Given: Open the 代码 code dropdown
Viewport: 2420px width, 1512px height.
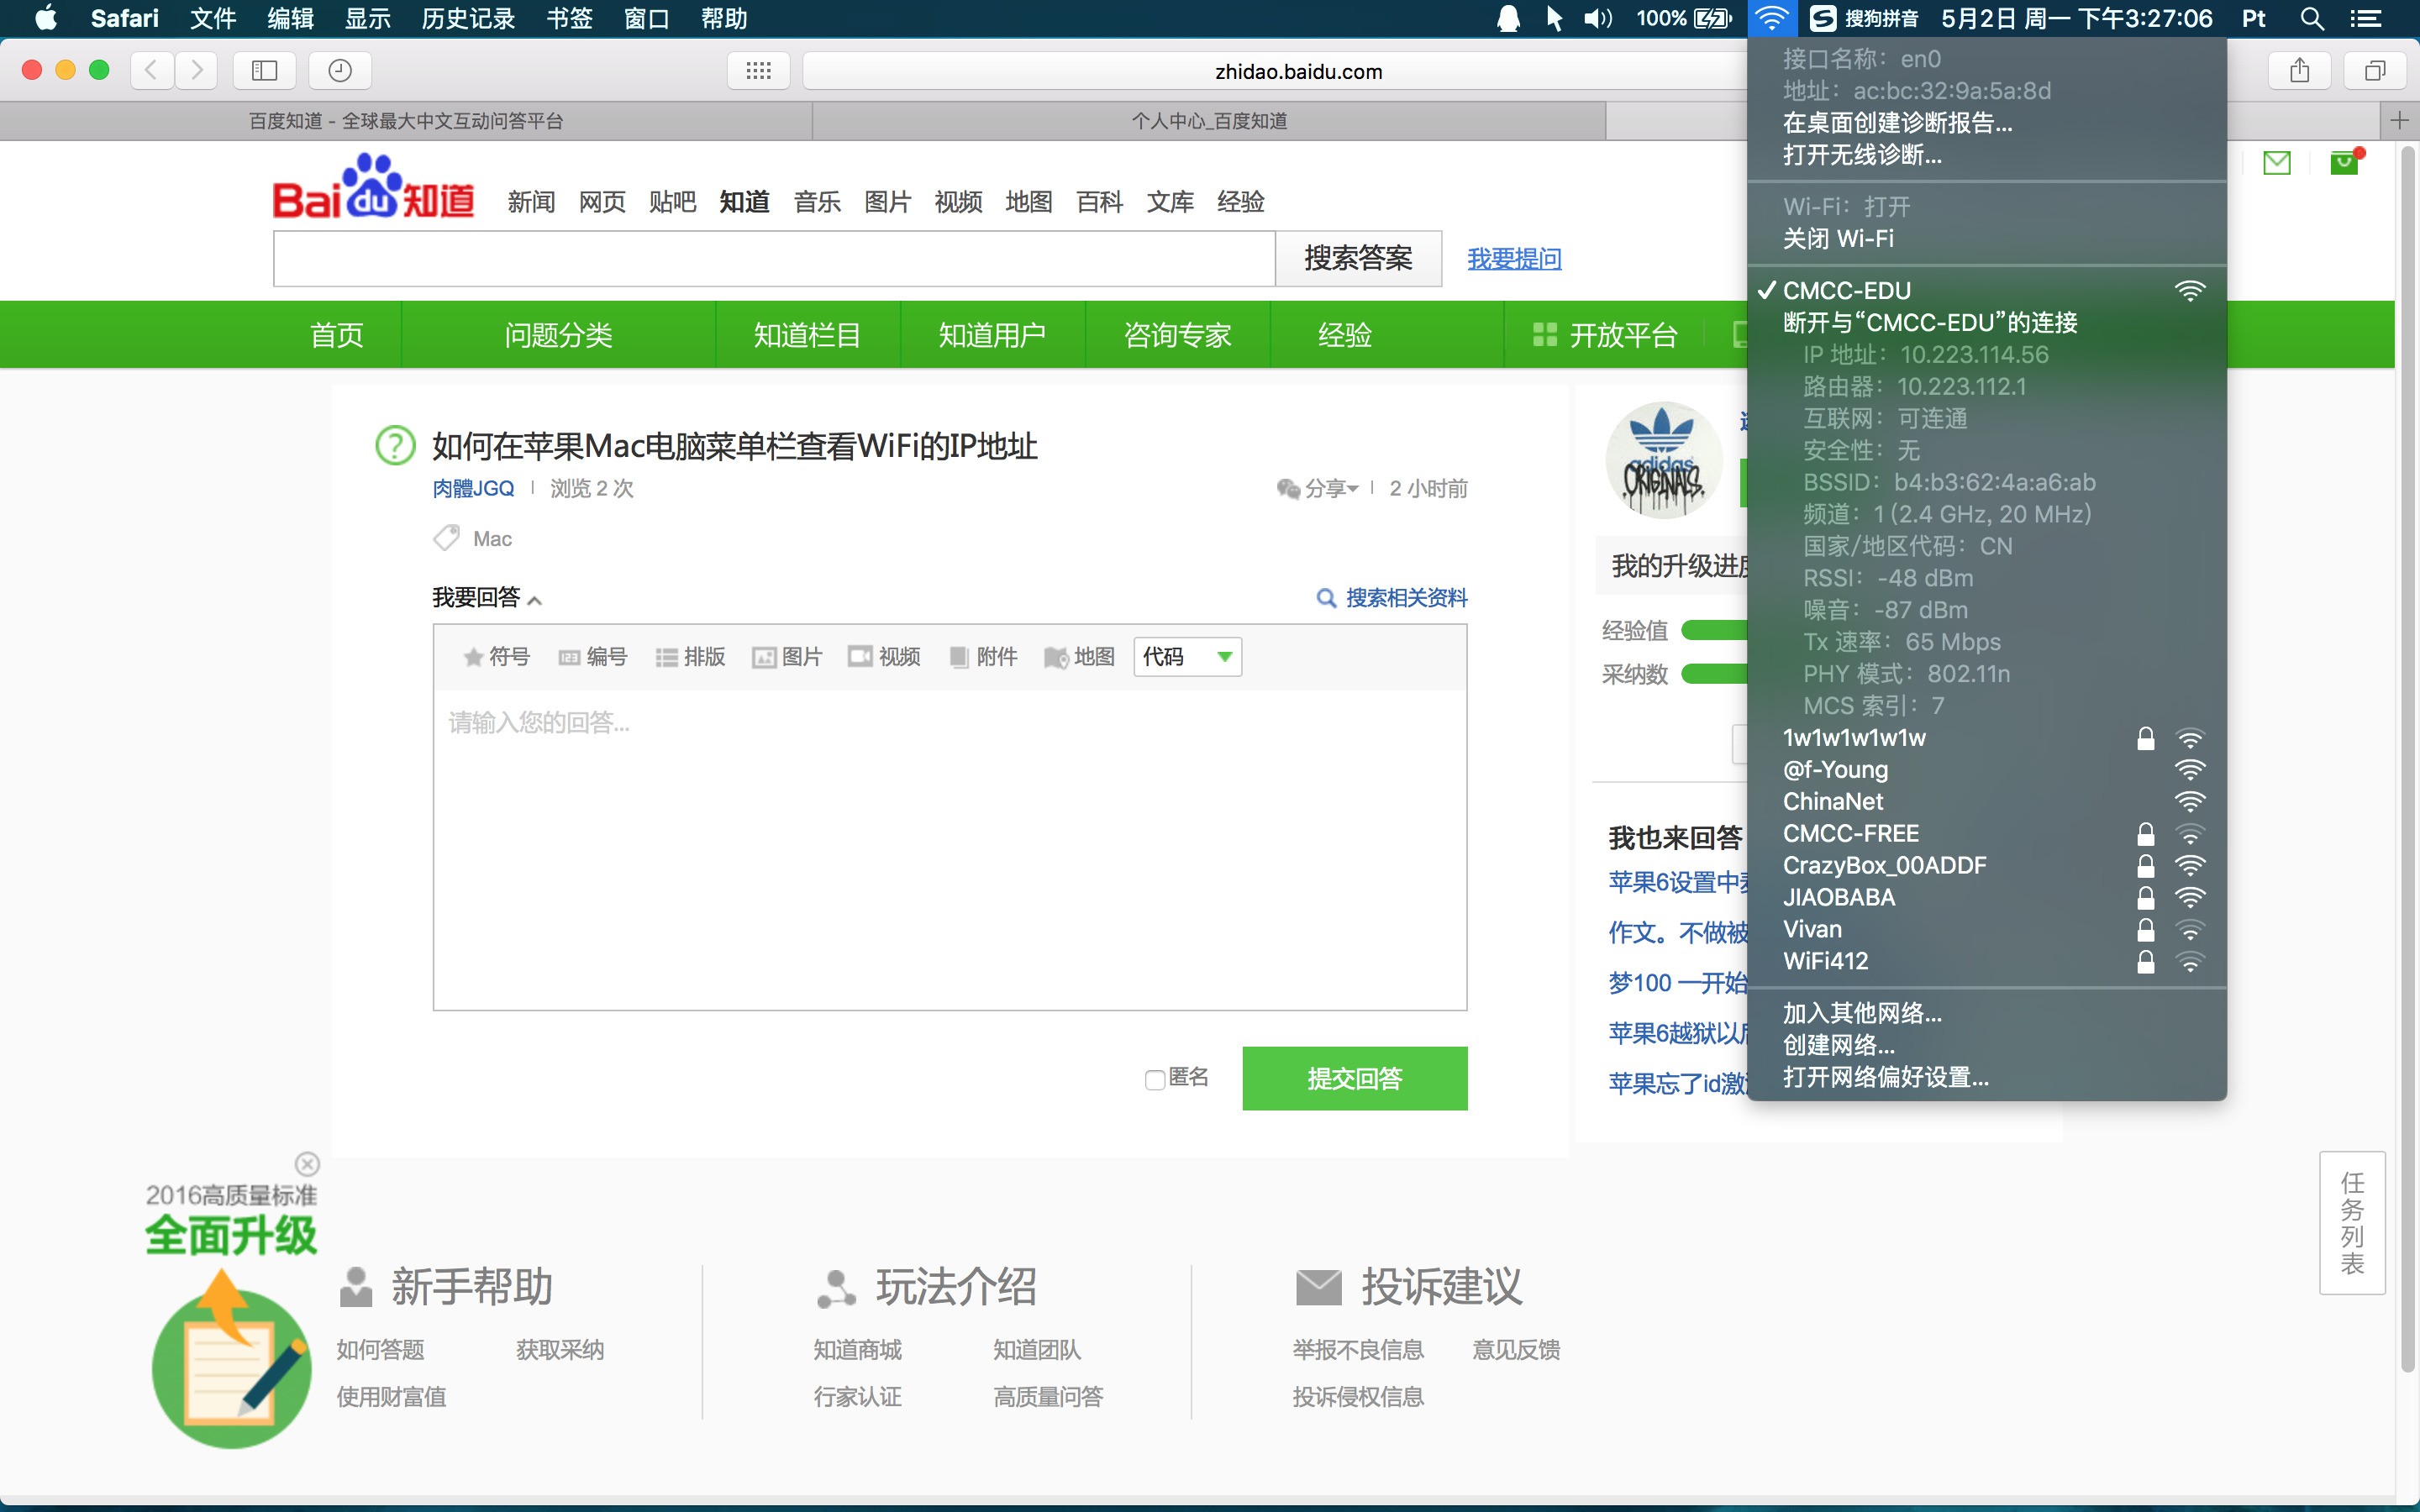Looking at the screenshot, I should pos(1187,657).
